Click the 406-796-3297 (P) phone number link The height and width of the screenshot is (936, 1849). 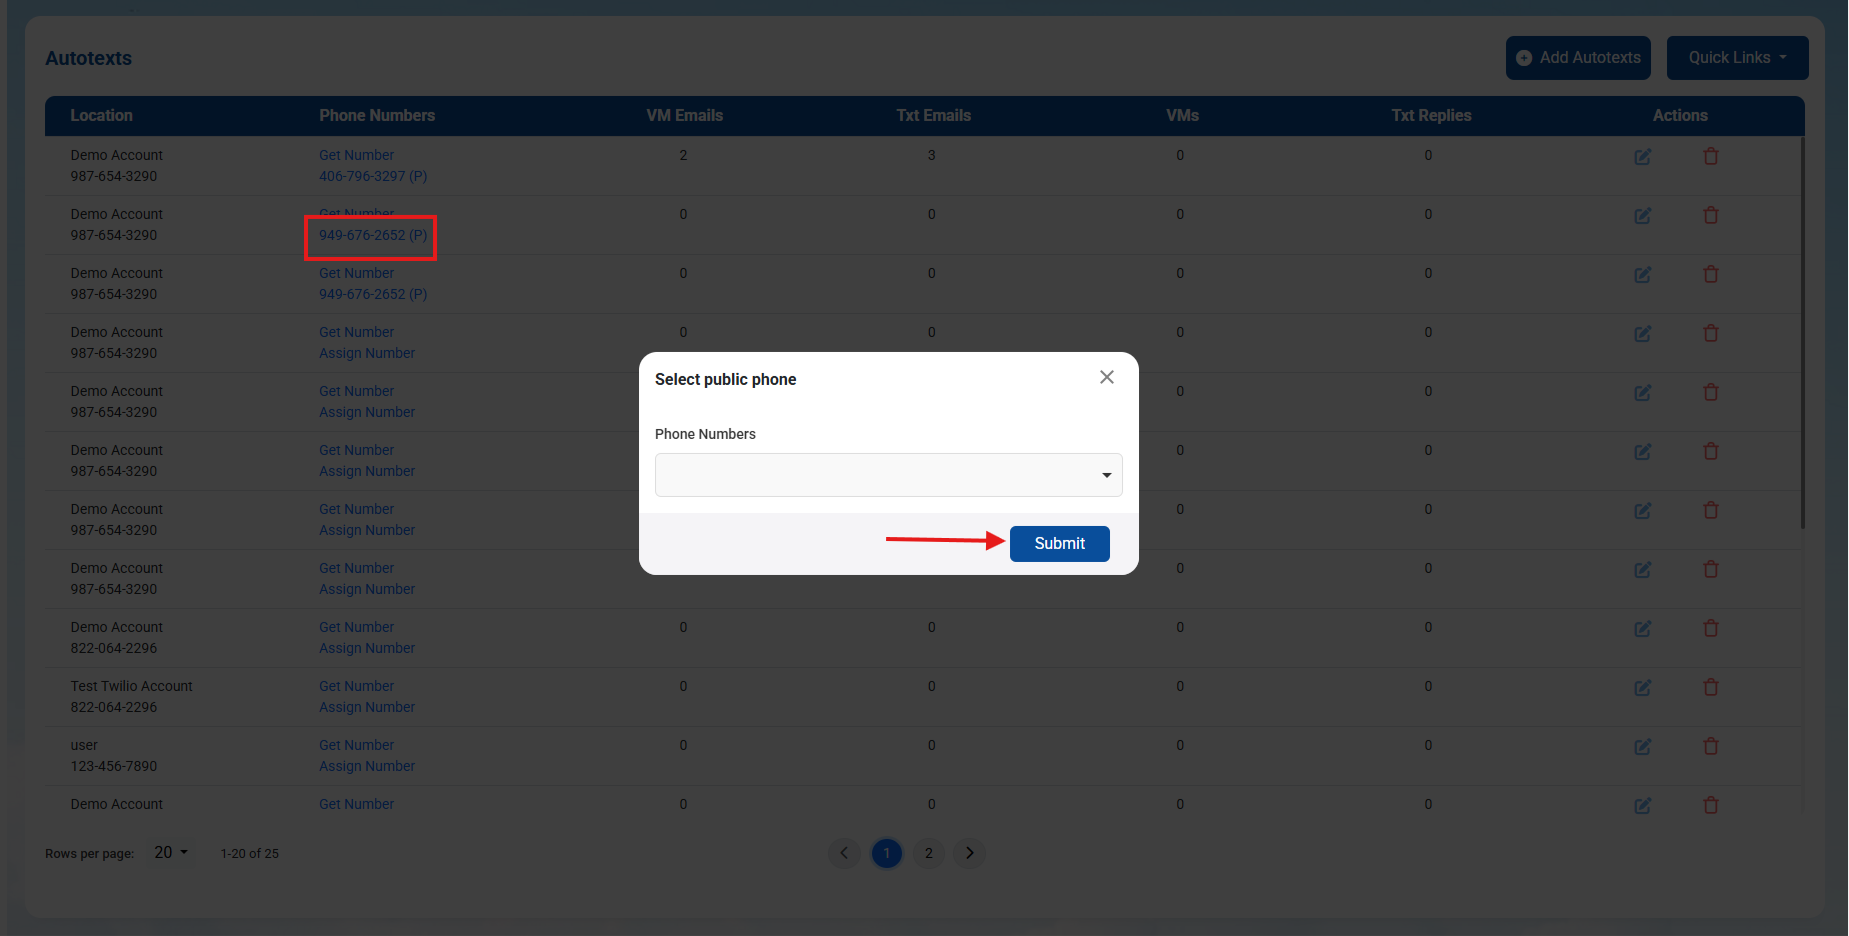click(x=373, y=176)
